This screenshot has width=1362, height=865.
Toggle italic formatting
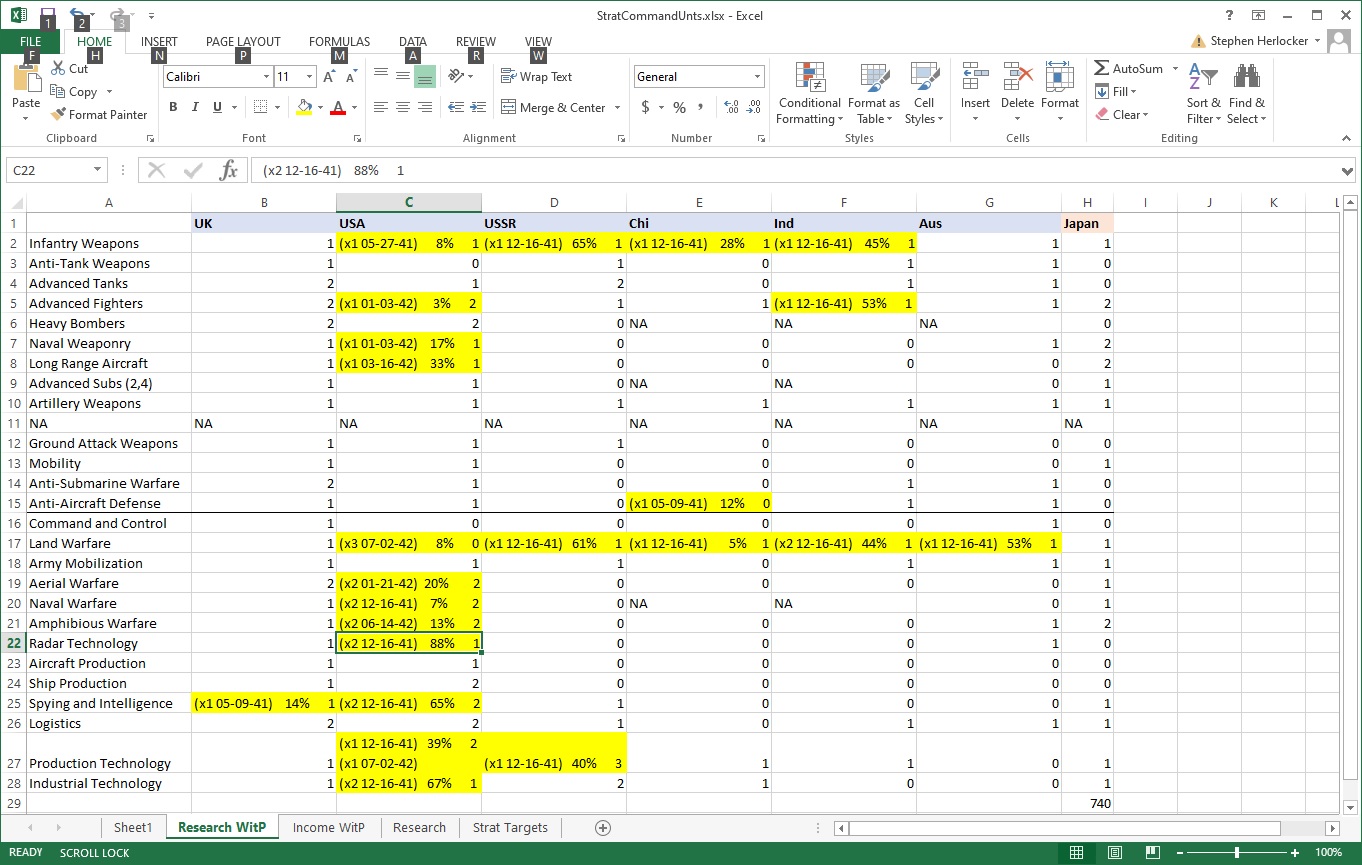[x=194, y=107]
